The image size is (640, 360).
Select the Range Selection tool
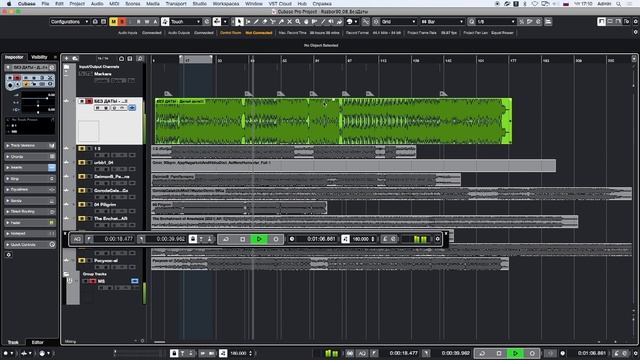pos(248,22)
